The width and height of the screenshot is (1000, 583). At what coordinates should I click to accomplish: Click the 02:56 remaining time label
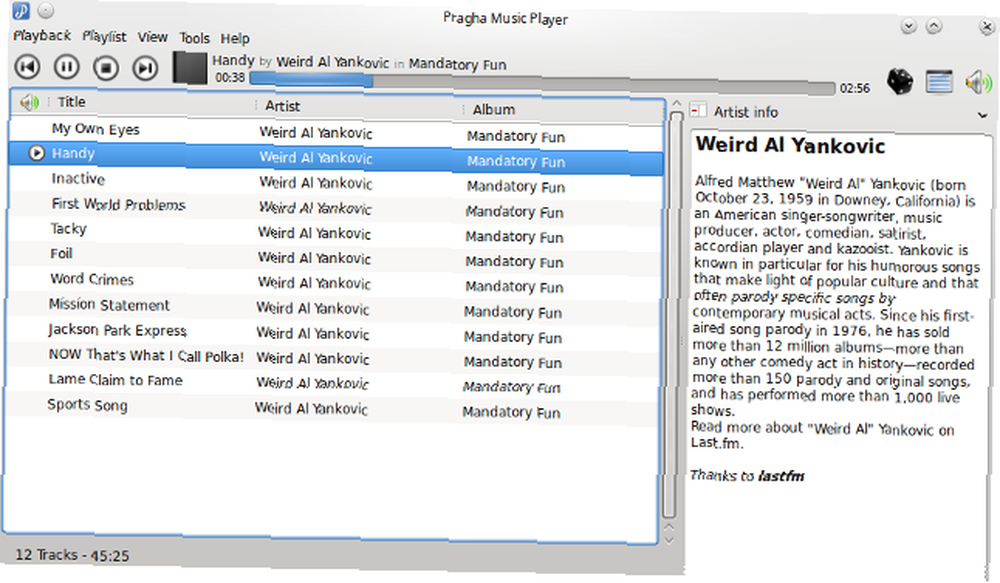point(855,88)
